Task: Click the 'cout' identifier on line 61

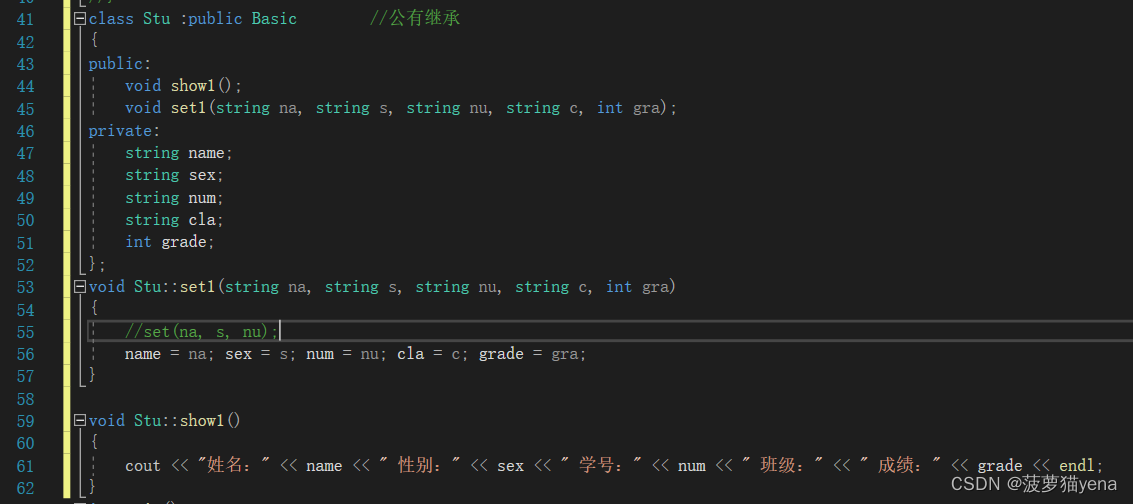Action: point(143,466)
